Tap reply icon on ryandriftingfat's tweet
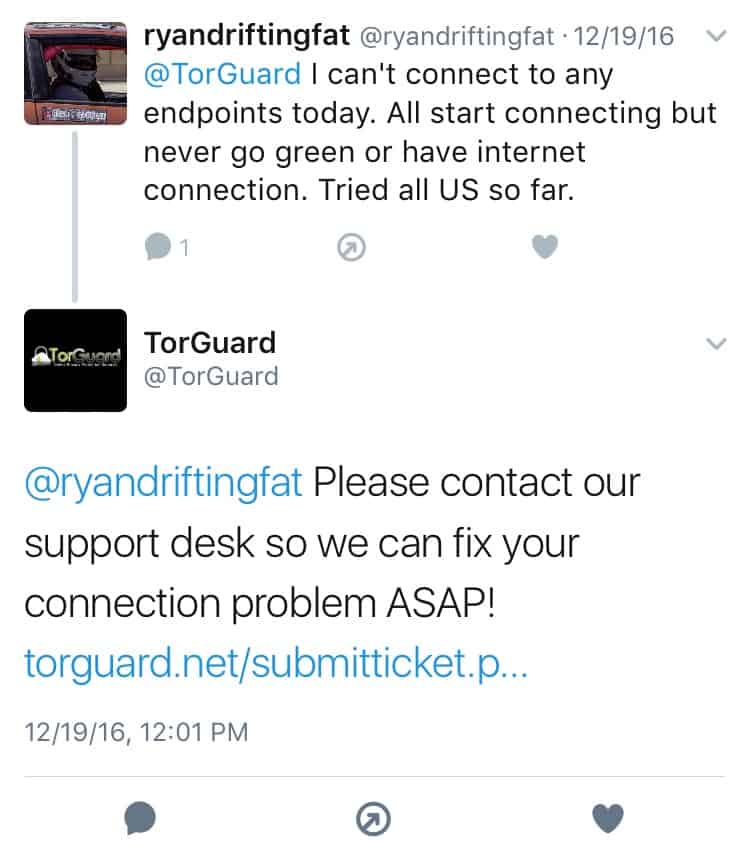 [x=158, y=246]
